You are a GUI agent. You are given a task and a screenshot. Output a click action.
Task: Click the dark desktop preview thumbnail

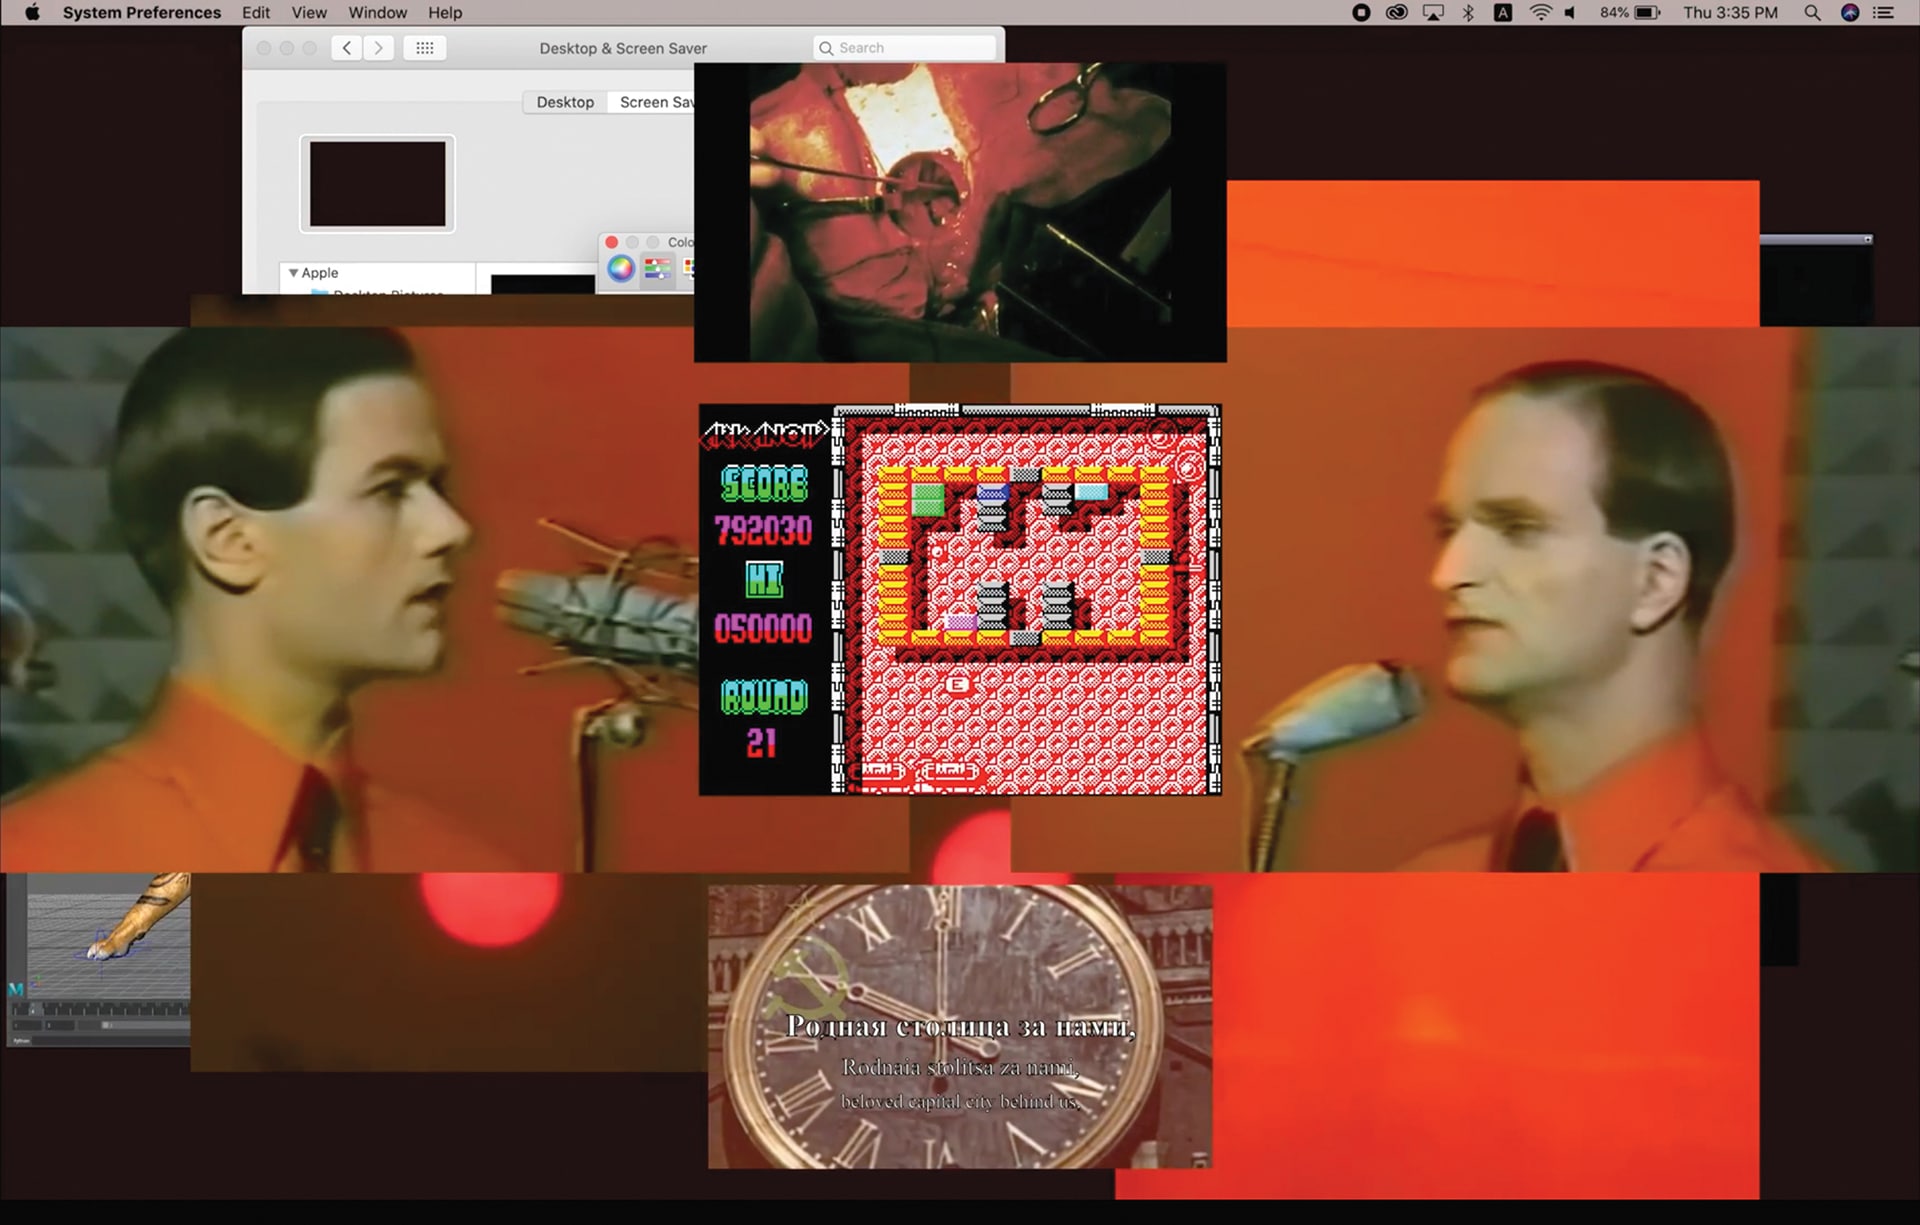pyautogui.click(x=377, y=184)
